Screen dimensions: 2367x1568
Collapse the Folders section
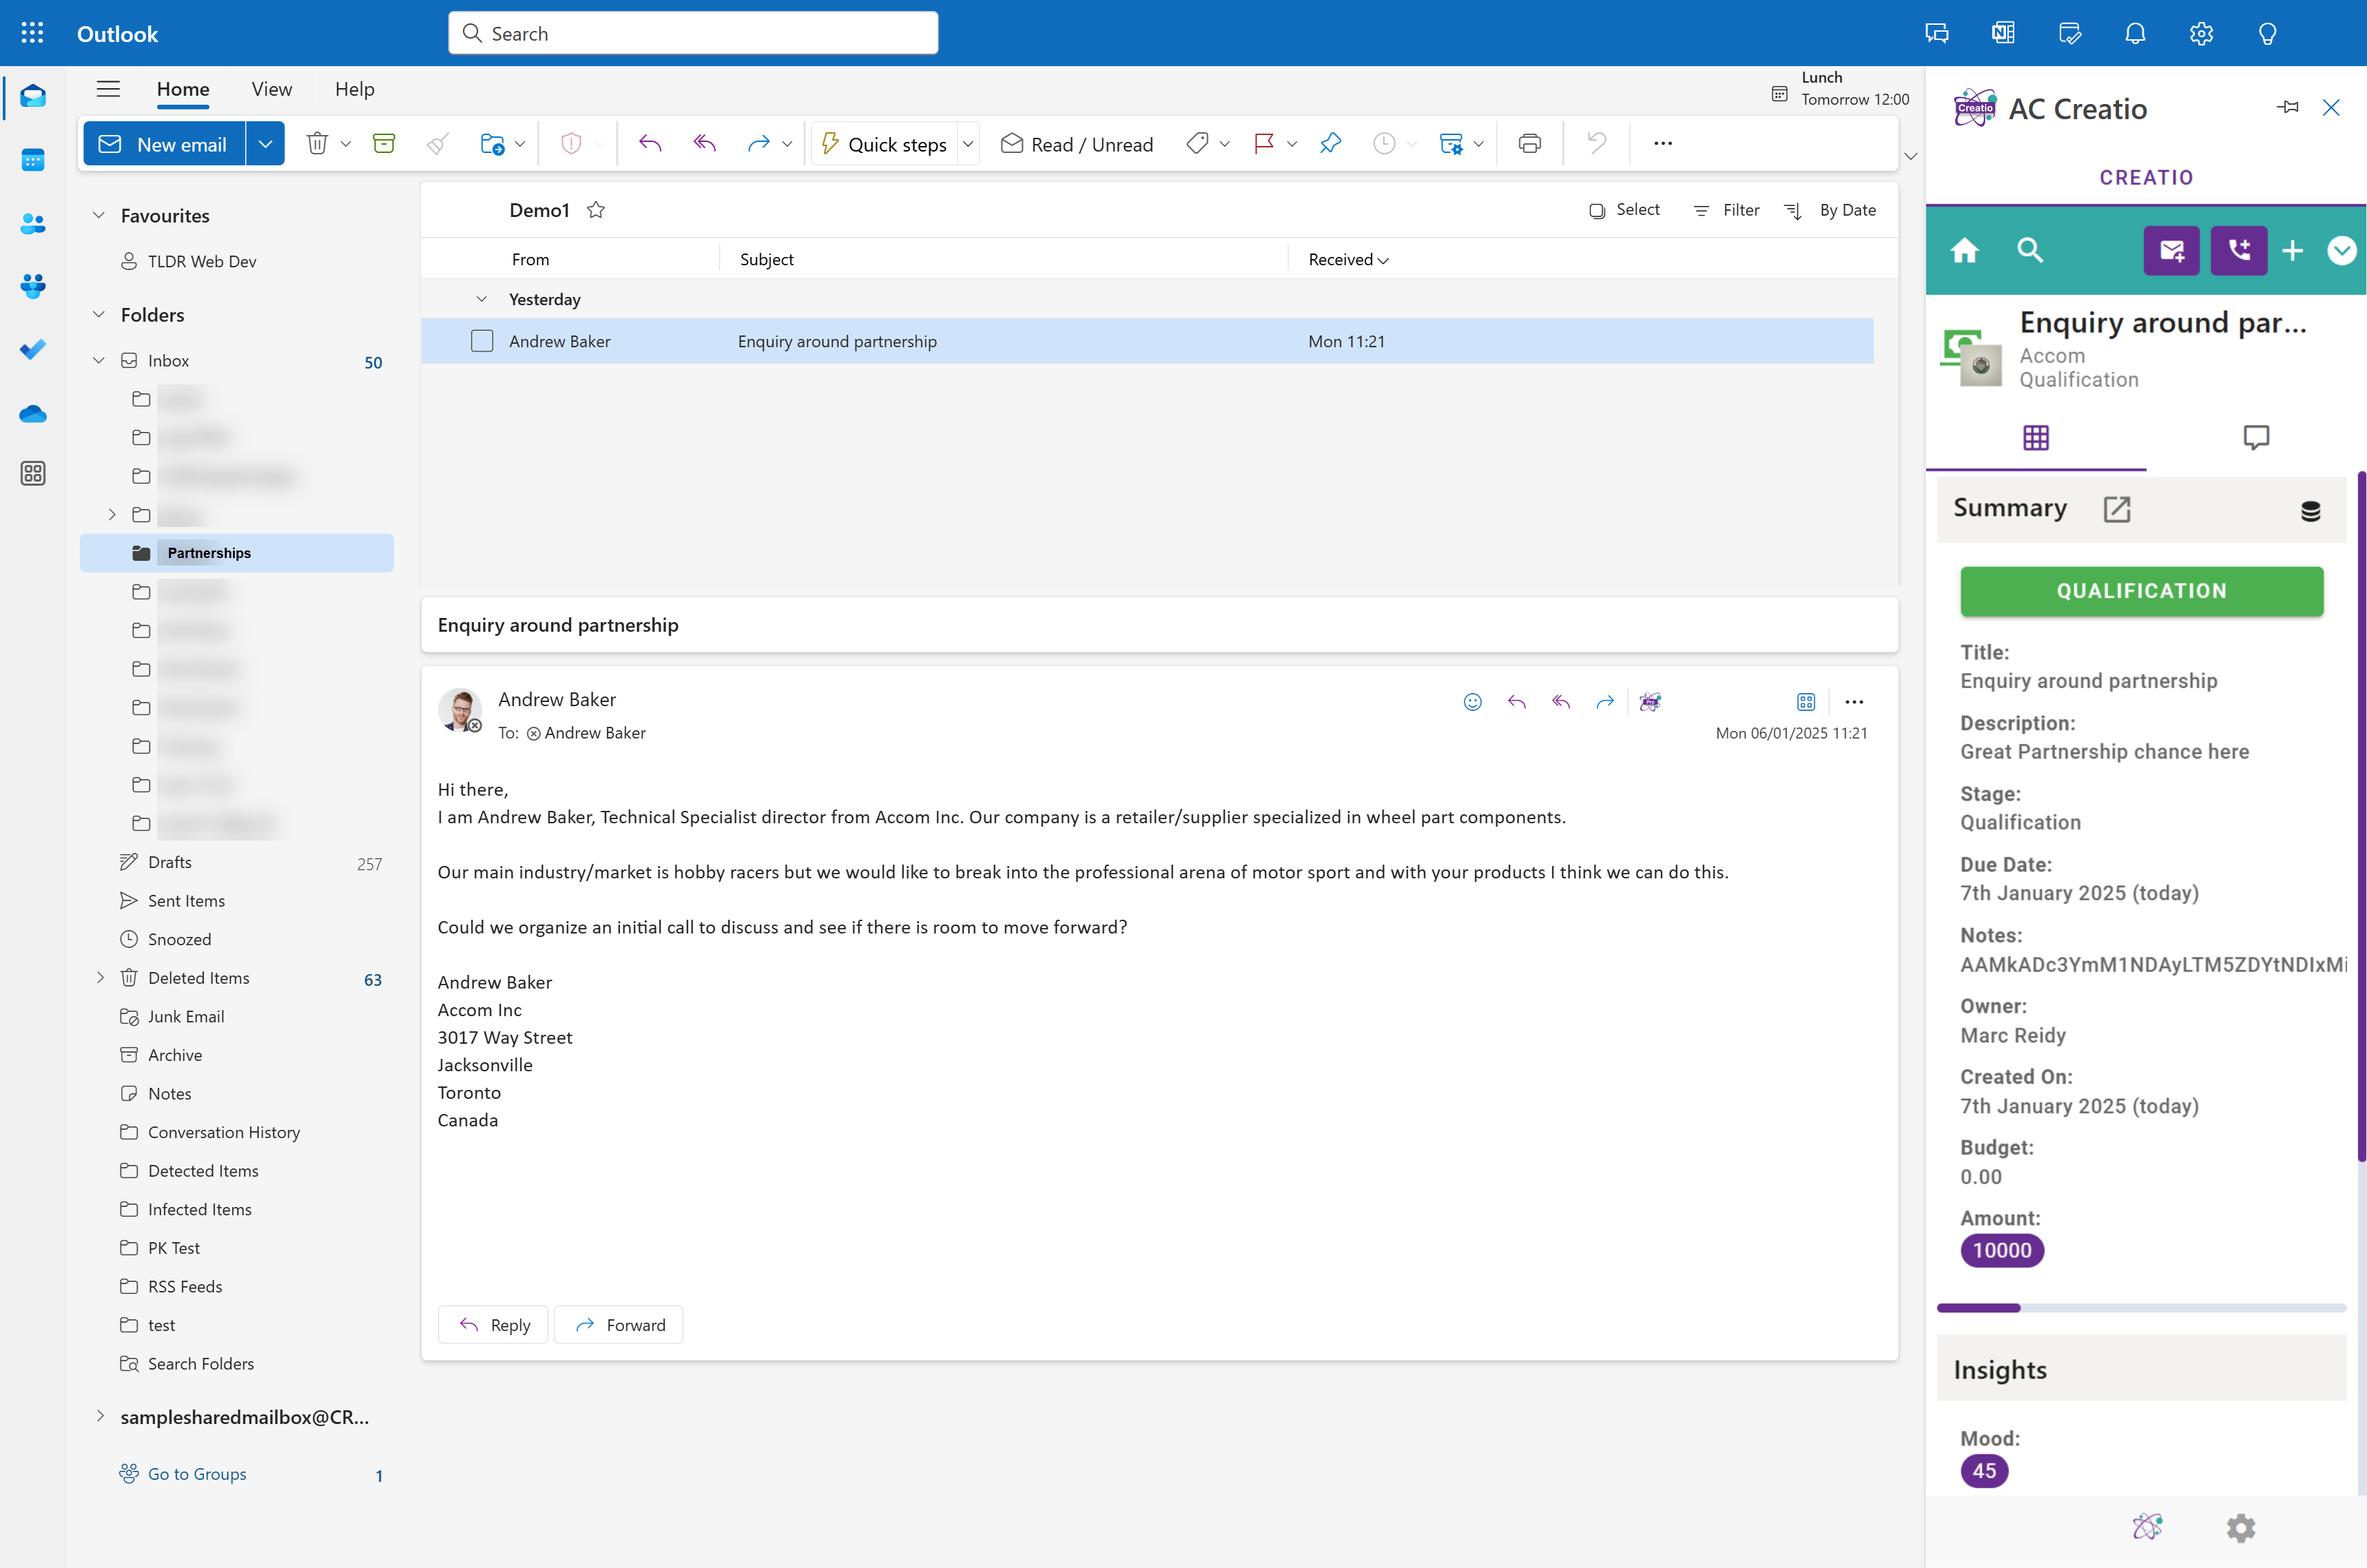98,314
